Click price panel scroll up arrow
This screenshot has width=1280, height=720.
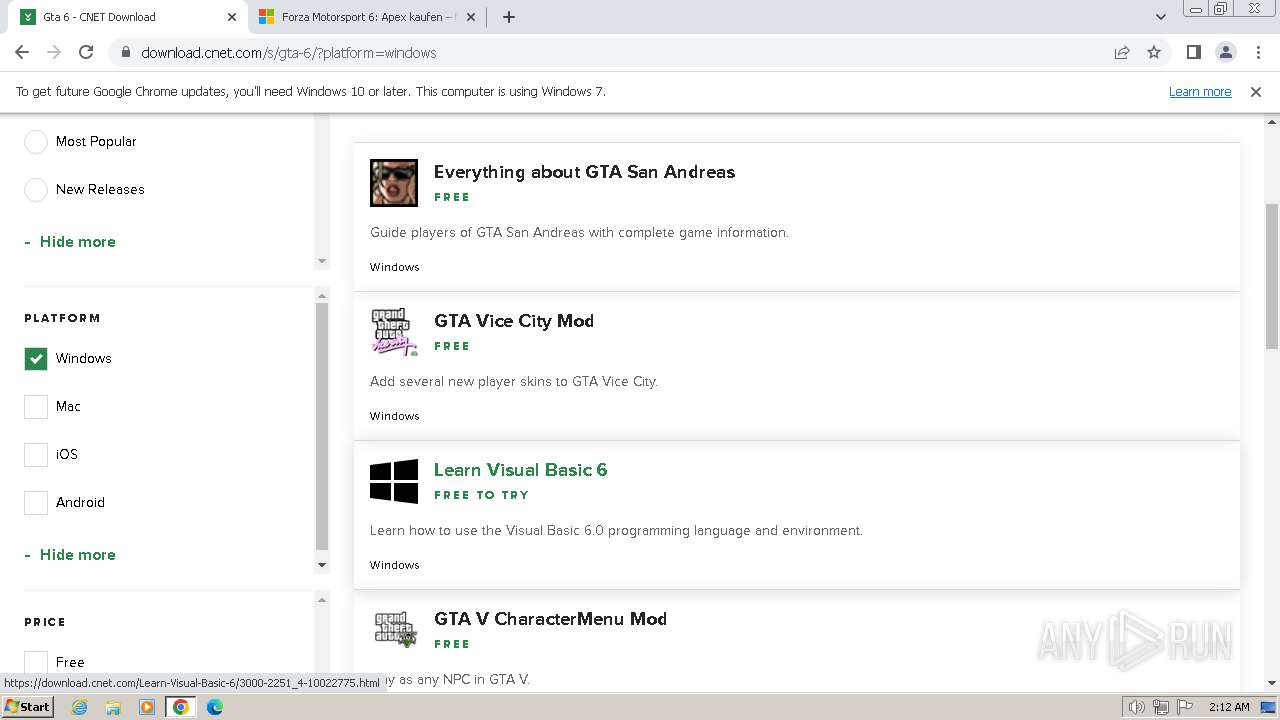(322, 600)
